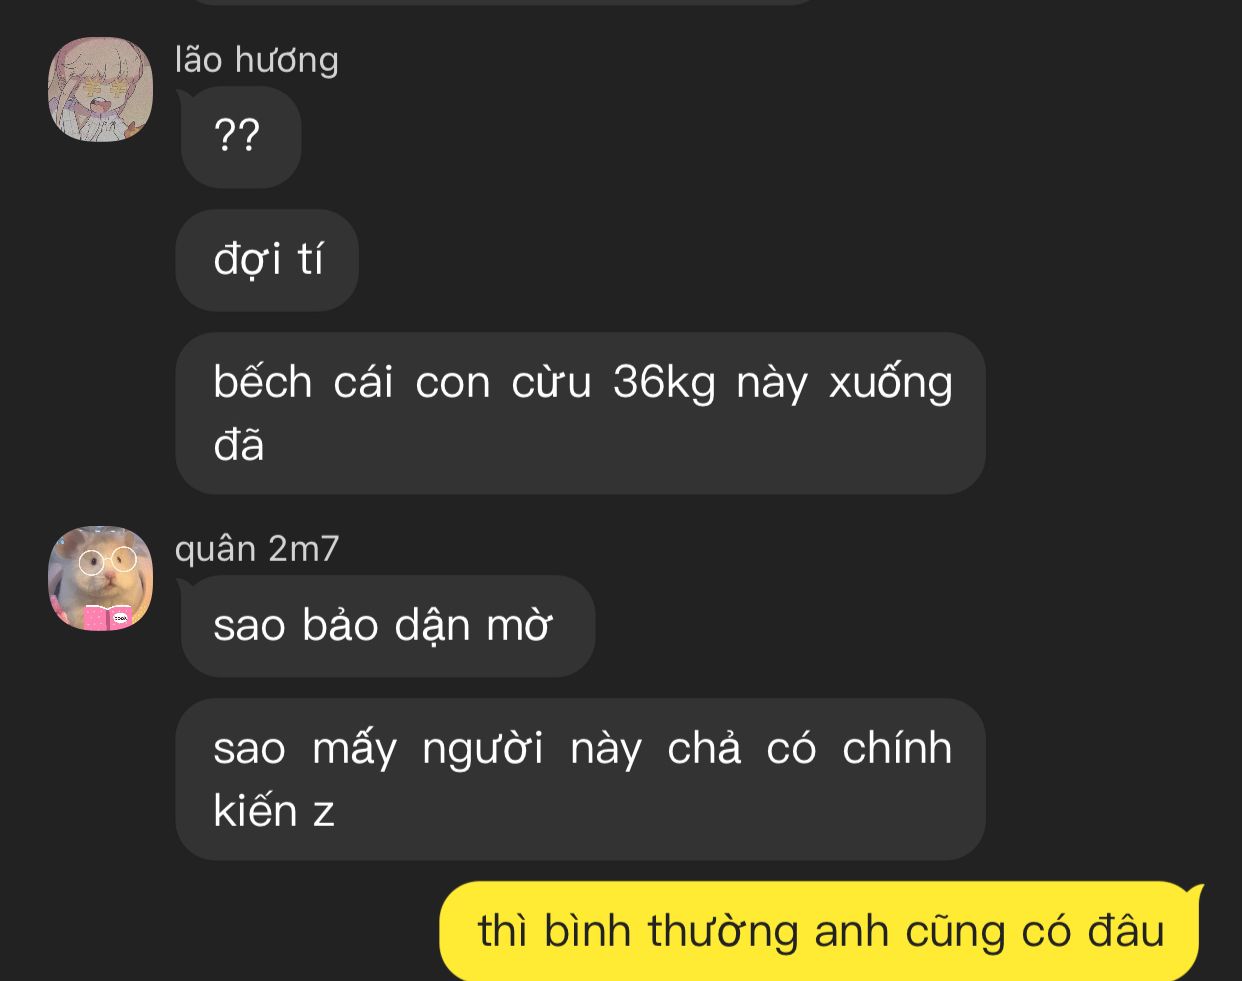The width and height of the screenshot is (1242, 981).
Task: Click the word 'đã' in the 36kg message
Action: (x=239, y=445)
